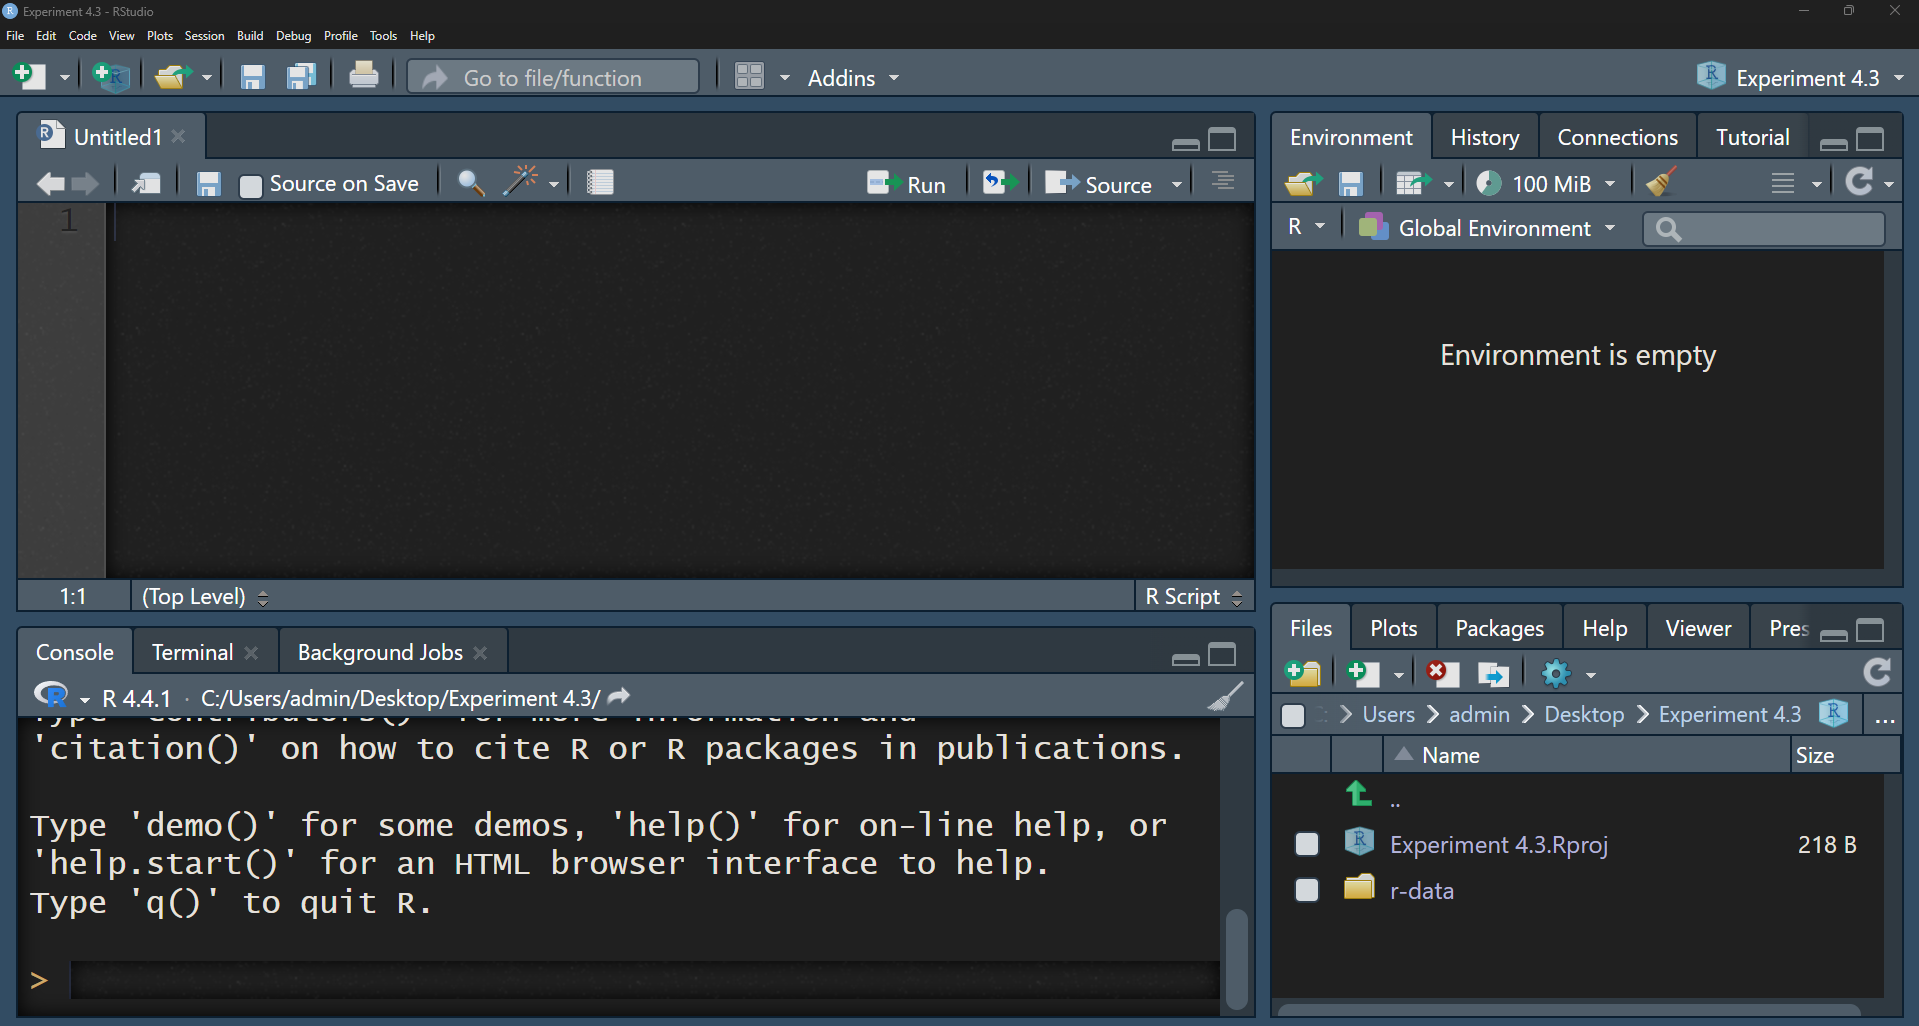Open the Session menu

204,36
